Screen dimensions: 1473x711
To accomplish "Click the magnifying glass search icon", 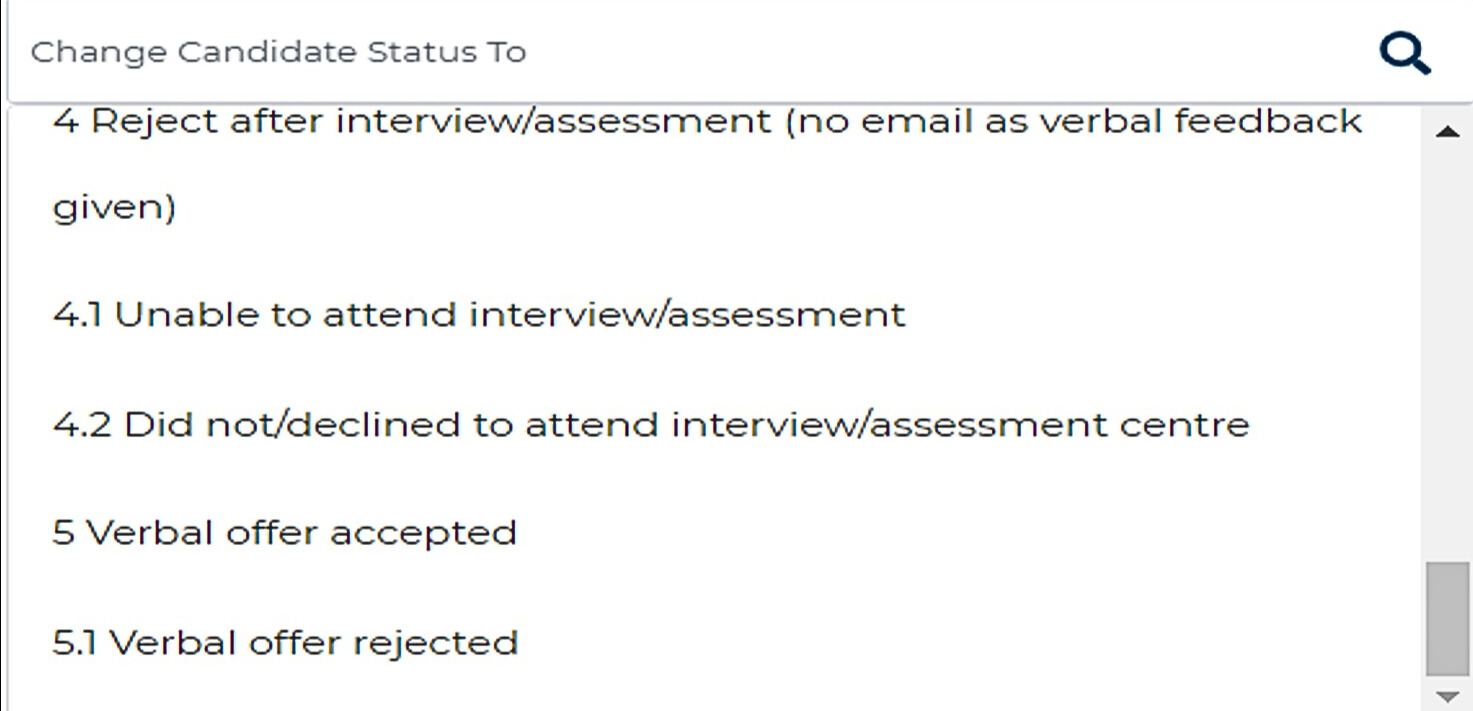I will pyautogui.click(x=1405, y=52).
